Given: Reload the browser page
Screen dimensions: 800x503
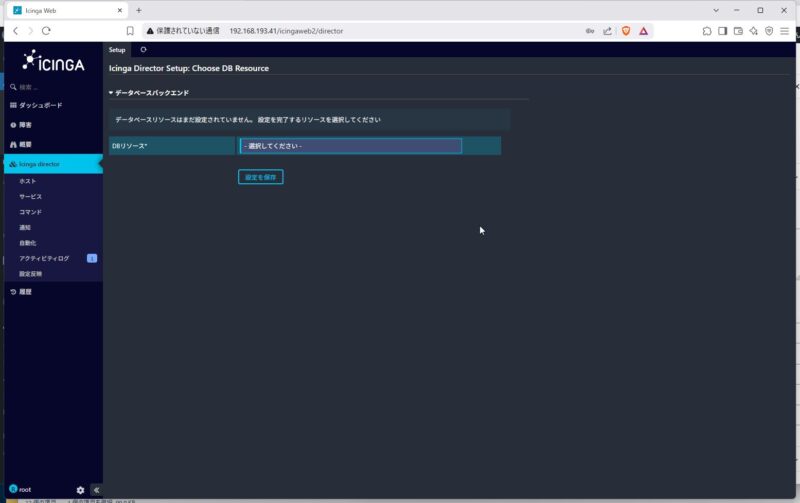Looking at the screenshot, I should (46, 31).
